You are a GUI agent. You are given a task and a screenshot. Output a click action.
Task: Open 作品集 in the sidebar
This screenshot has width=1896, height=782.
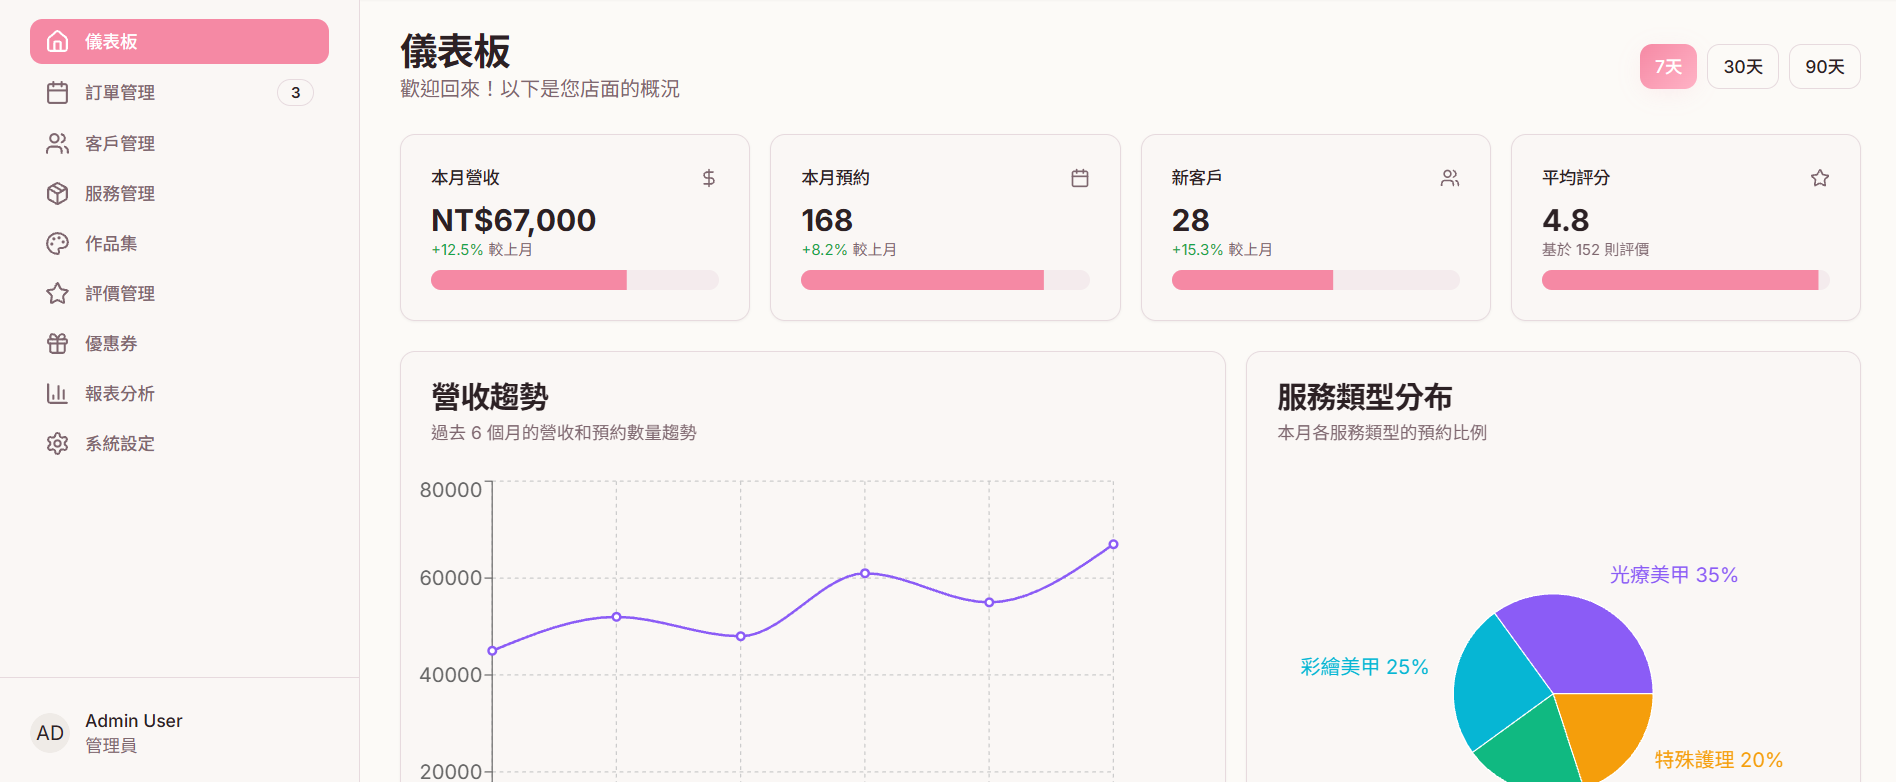[179, 243]
